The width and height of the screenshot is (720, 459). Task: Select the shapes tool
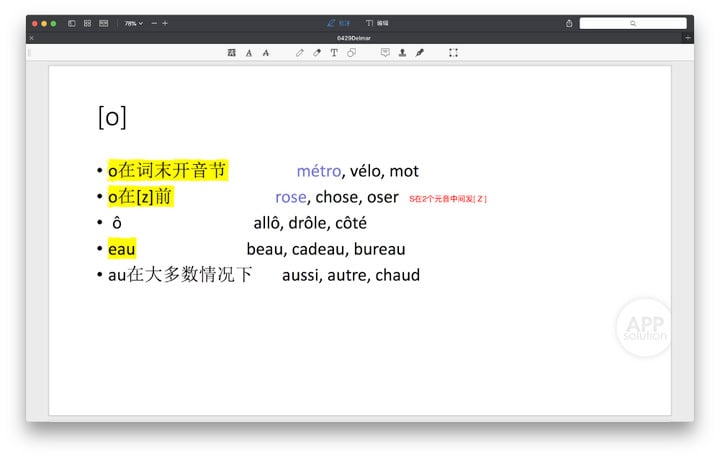[x=351, y=53]
